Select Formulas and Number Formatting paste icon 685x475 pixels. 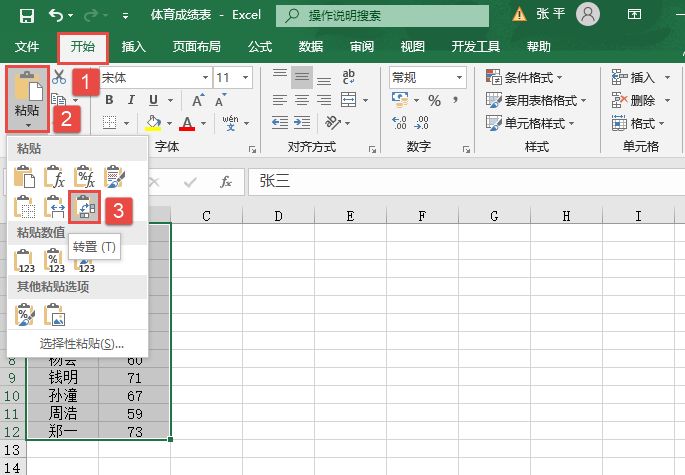tap(84, 177)
